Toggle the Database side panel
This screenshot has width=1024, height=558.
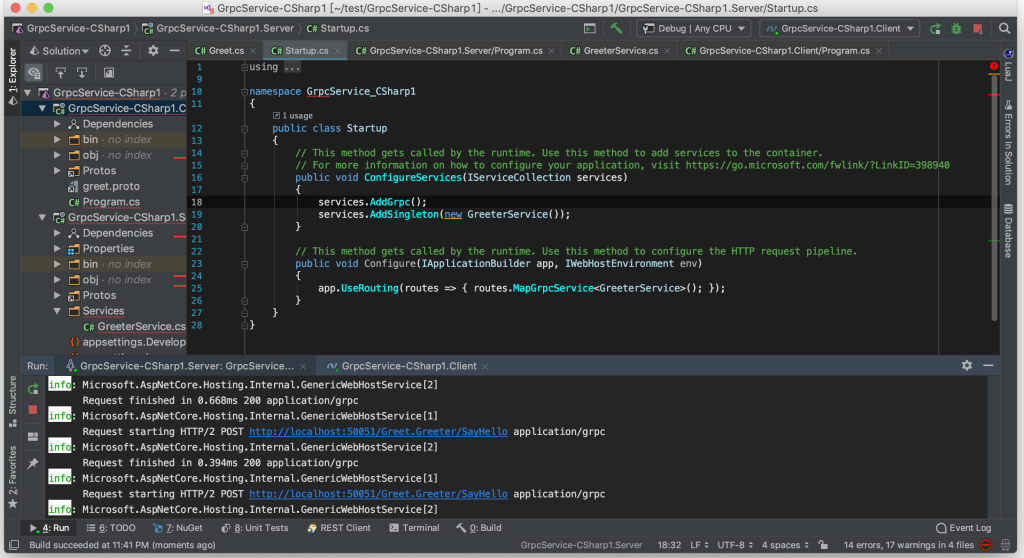tap(1008, 230)
